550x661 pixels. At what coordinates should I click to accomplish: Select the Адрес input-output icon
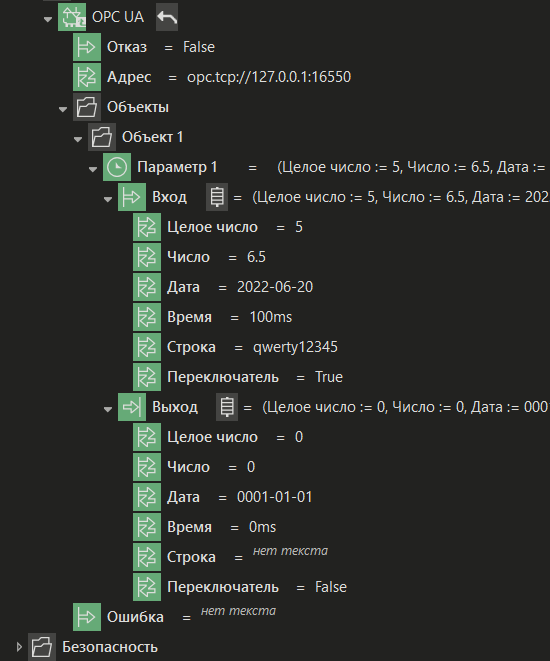(87, 77)
